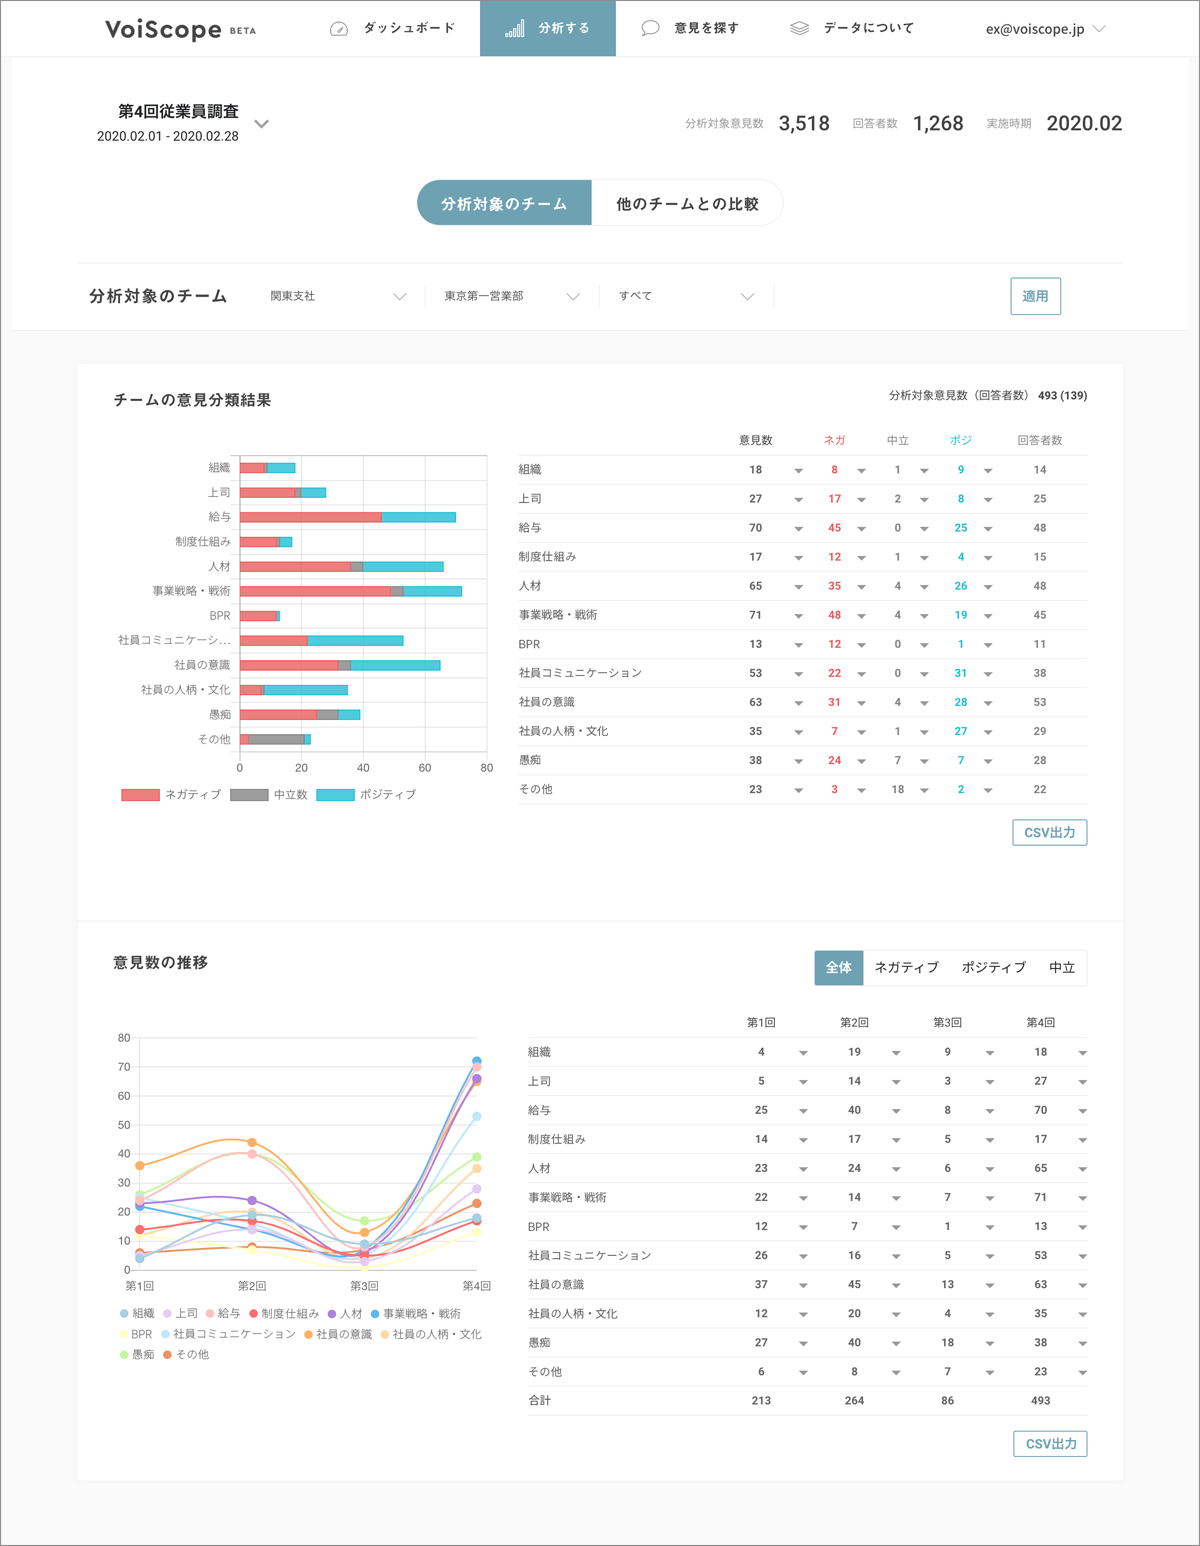Click arrow next to 社員の人柄・文化 ポジ 27
Image resolution: width=1200 pixels, height=1546 pixels.
coord(988,732)
